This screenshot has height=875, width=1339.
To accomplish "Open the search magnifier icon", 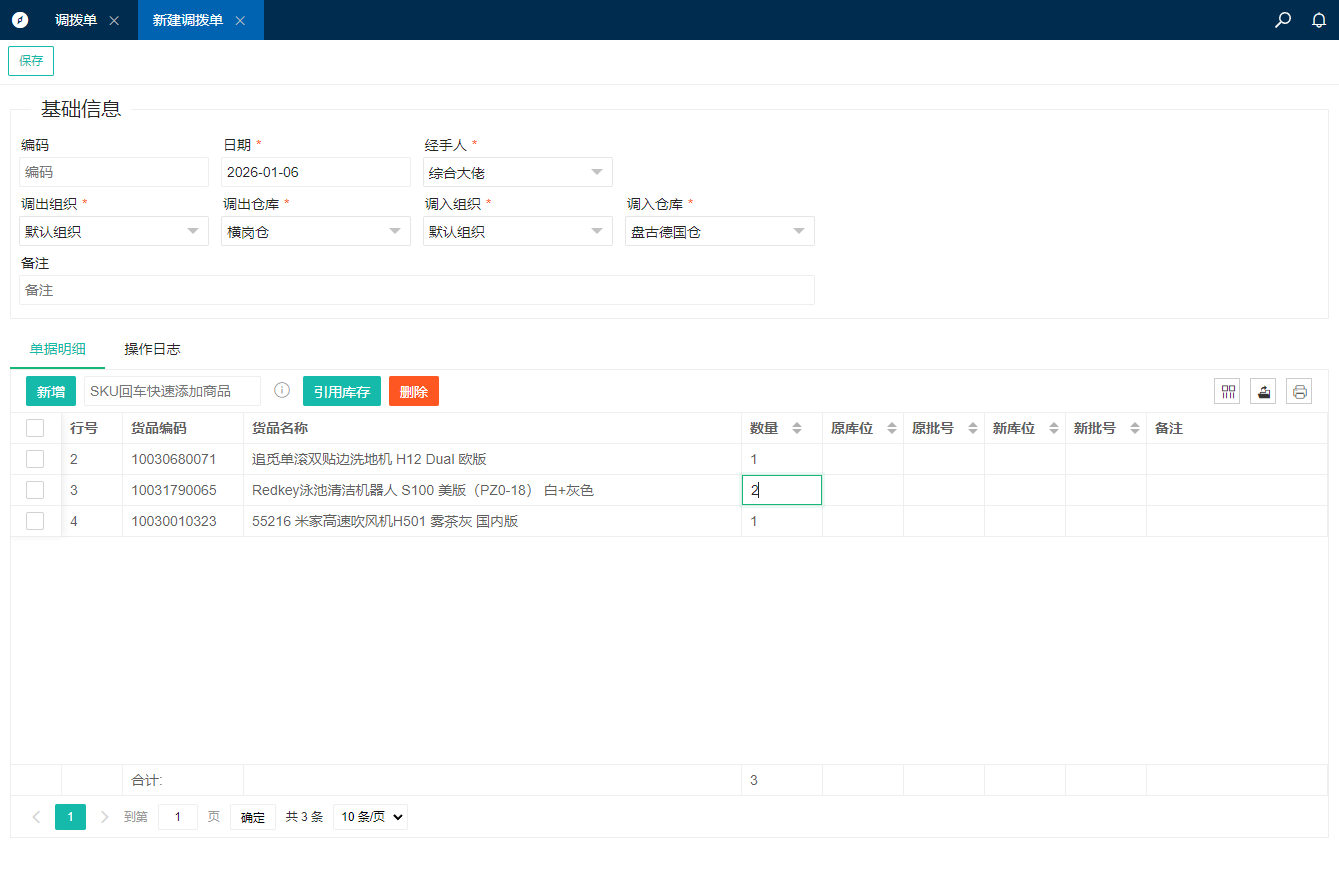I will [x=1283, y=20].
